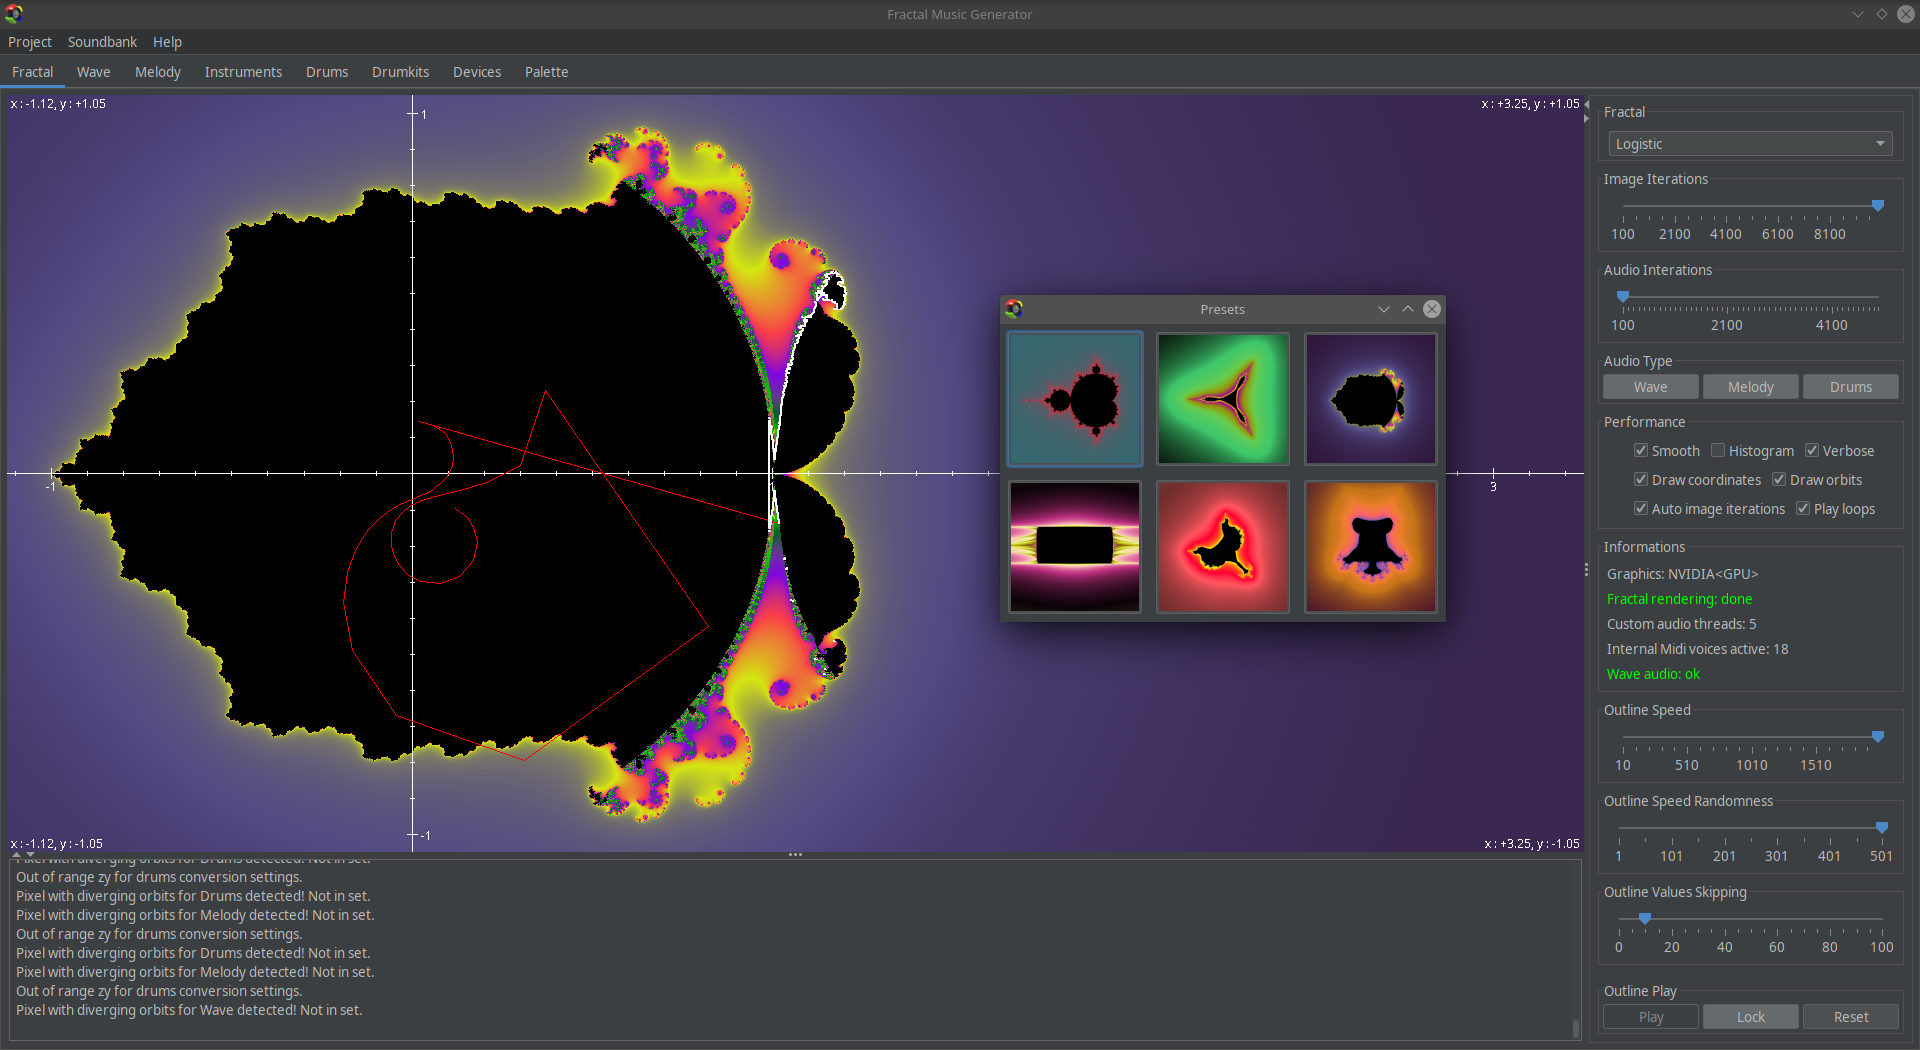Select the green triangular fractal preset
Screen dimensions: 1920x1050
coord(1223,399)
